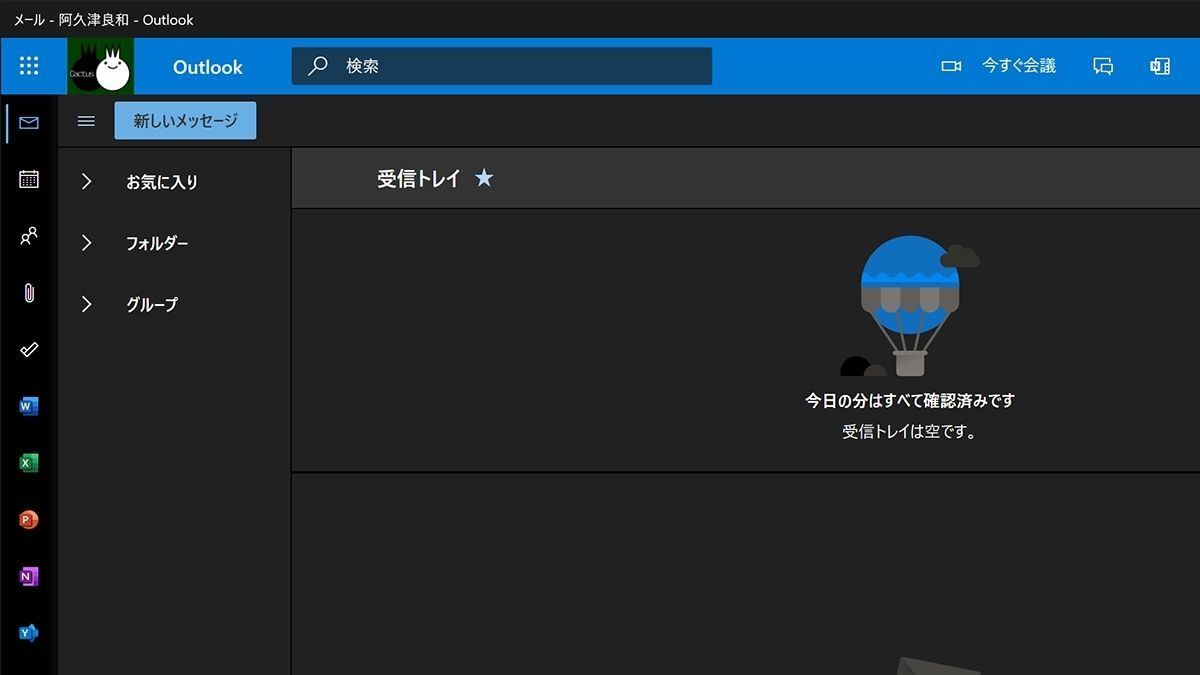1200x675 pixels.
Task: Select グループ in folder pane
Action: tap(152, 304)
